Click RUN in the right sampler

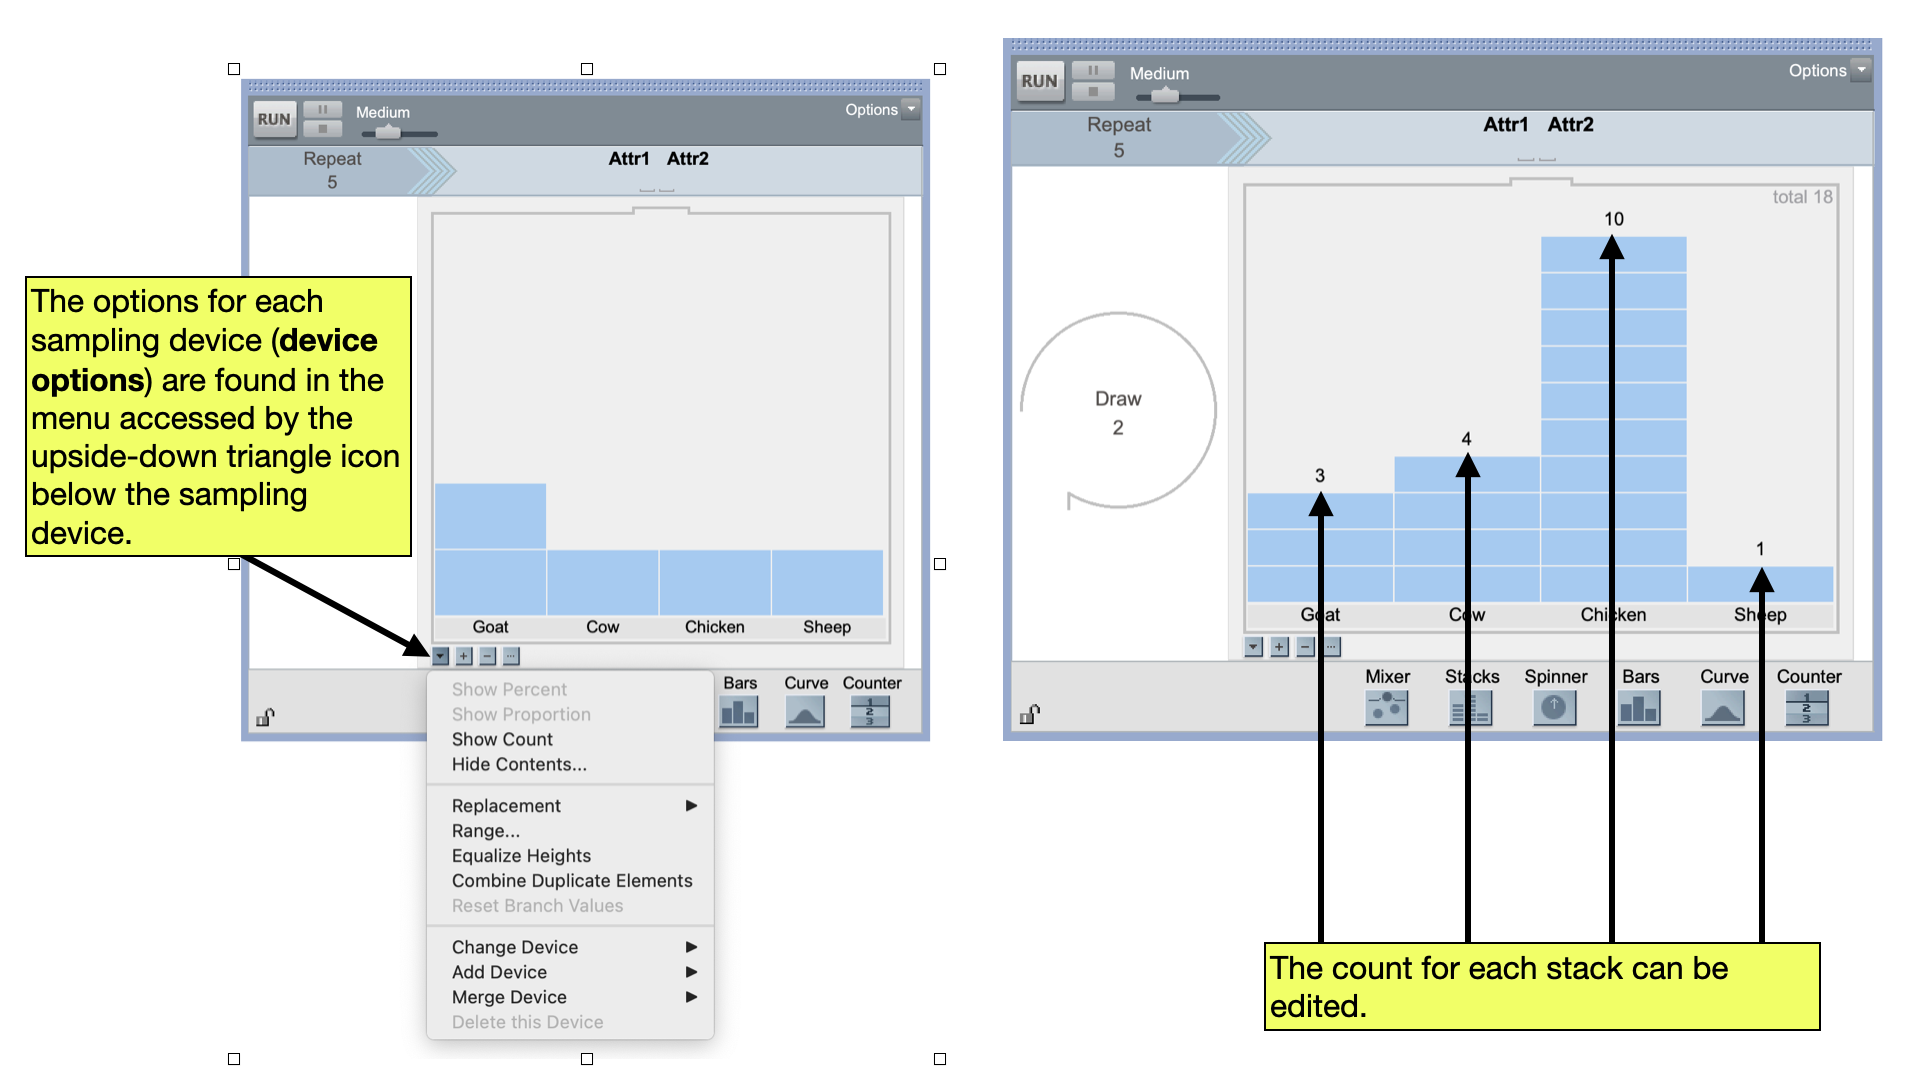[1039, 82]
